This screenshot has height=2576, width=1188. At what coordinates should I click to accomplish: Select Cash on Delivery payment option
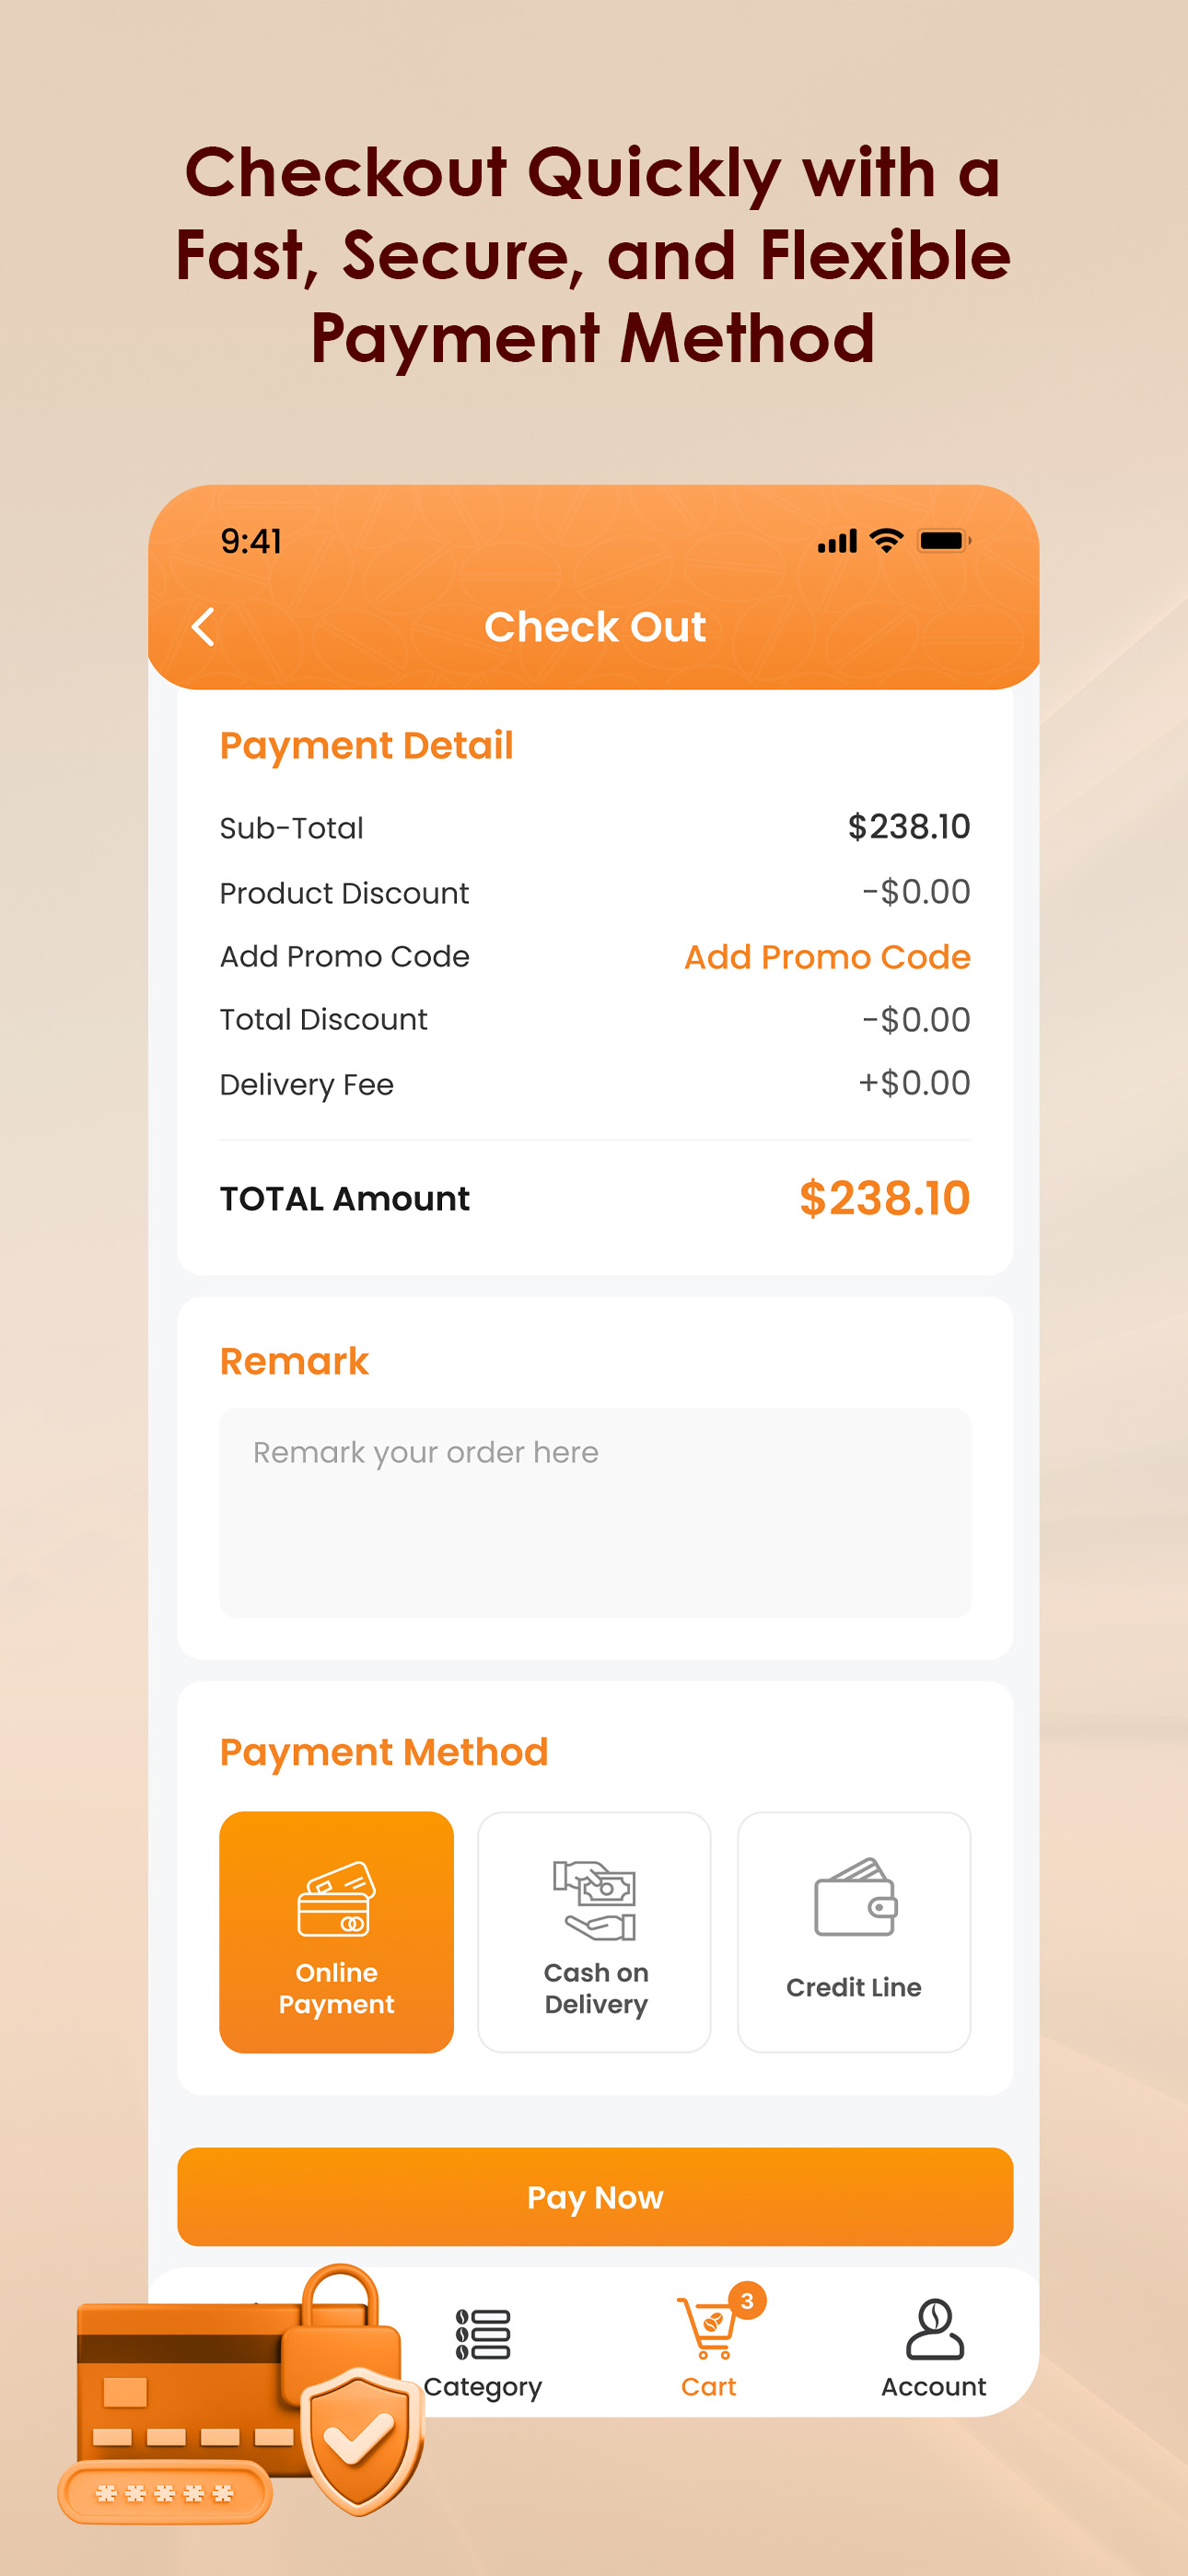(x=595, y=1932)
